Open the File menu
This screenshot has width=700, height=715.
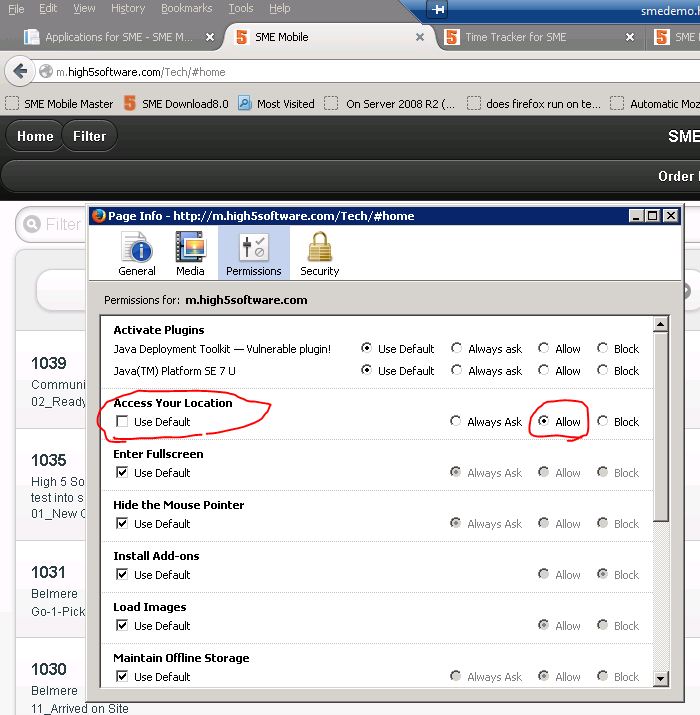point(16,8)
